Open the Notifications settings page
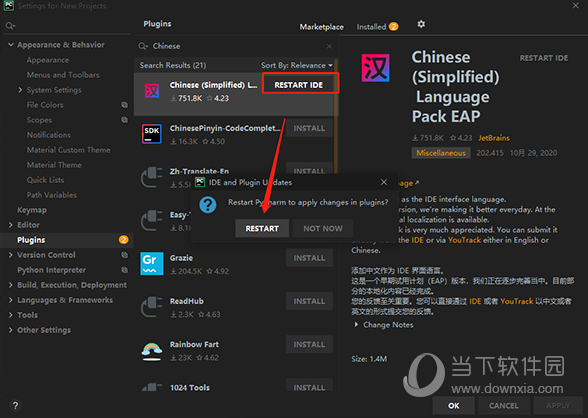The image size is (588, 418). 48,135
